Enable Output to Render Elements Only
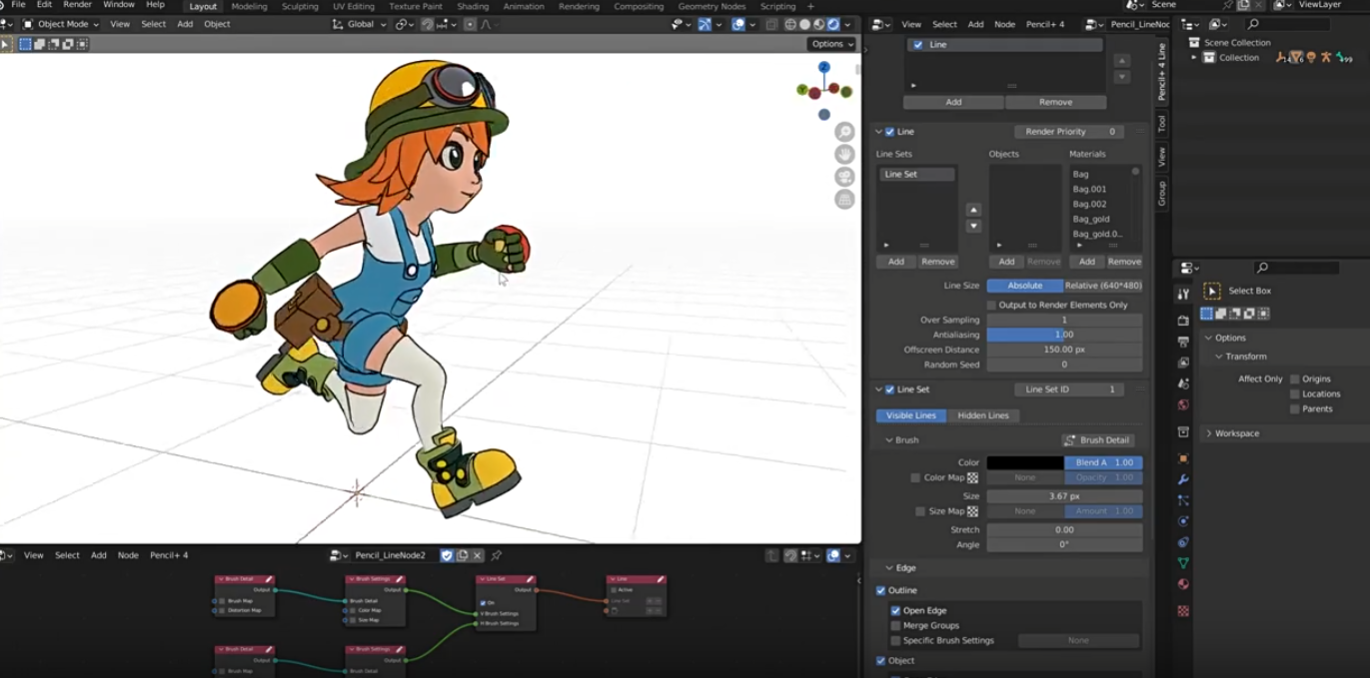 [992, 305]
